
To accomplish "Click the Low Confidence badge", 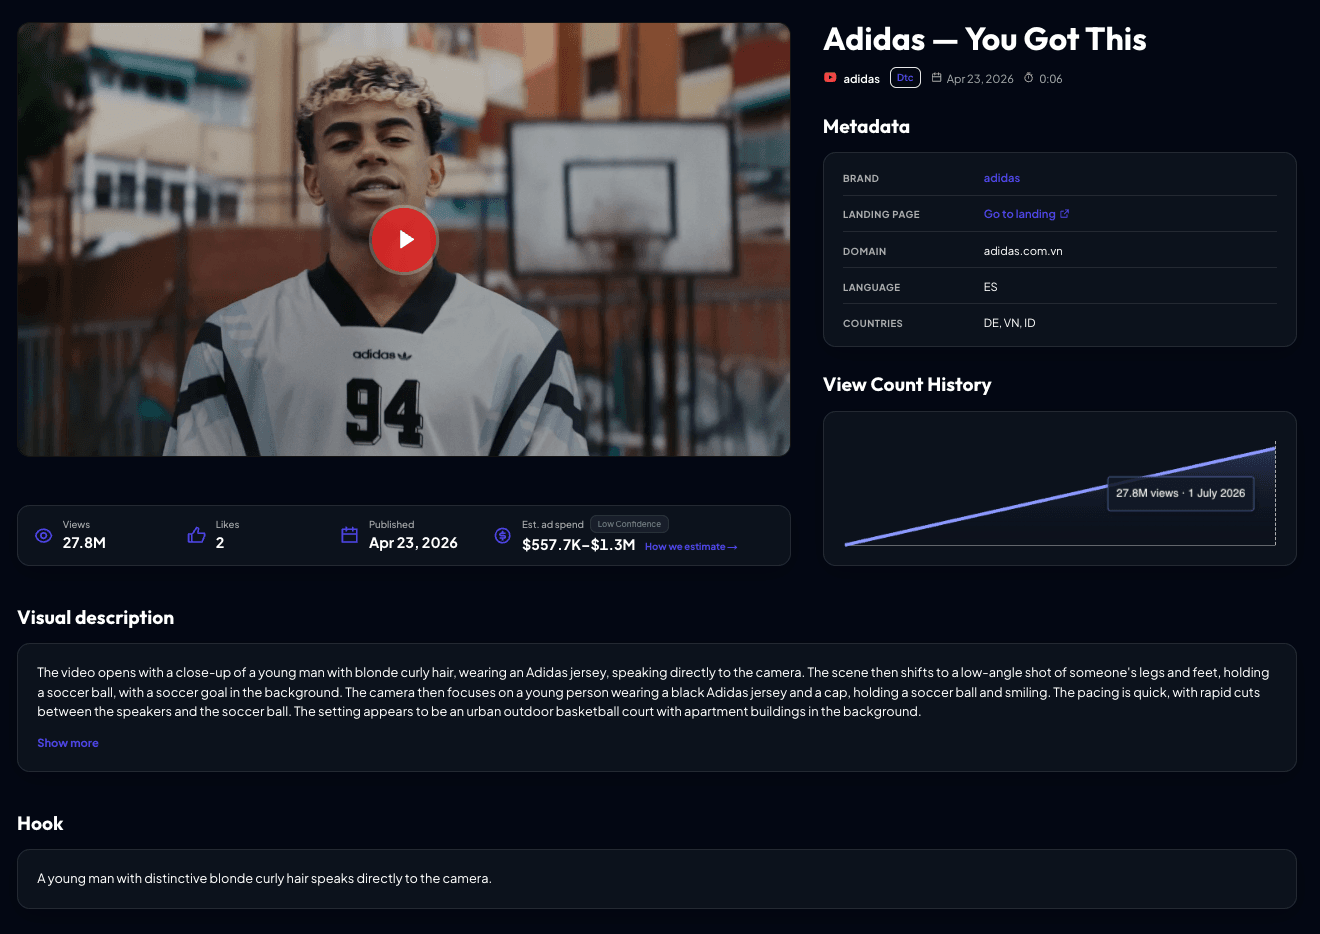I will (x=629, y=524).
